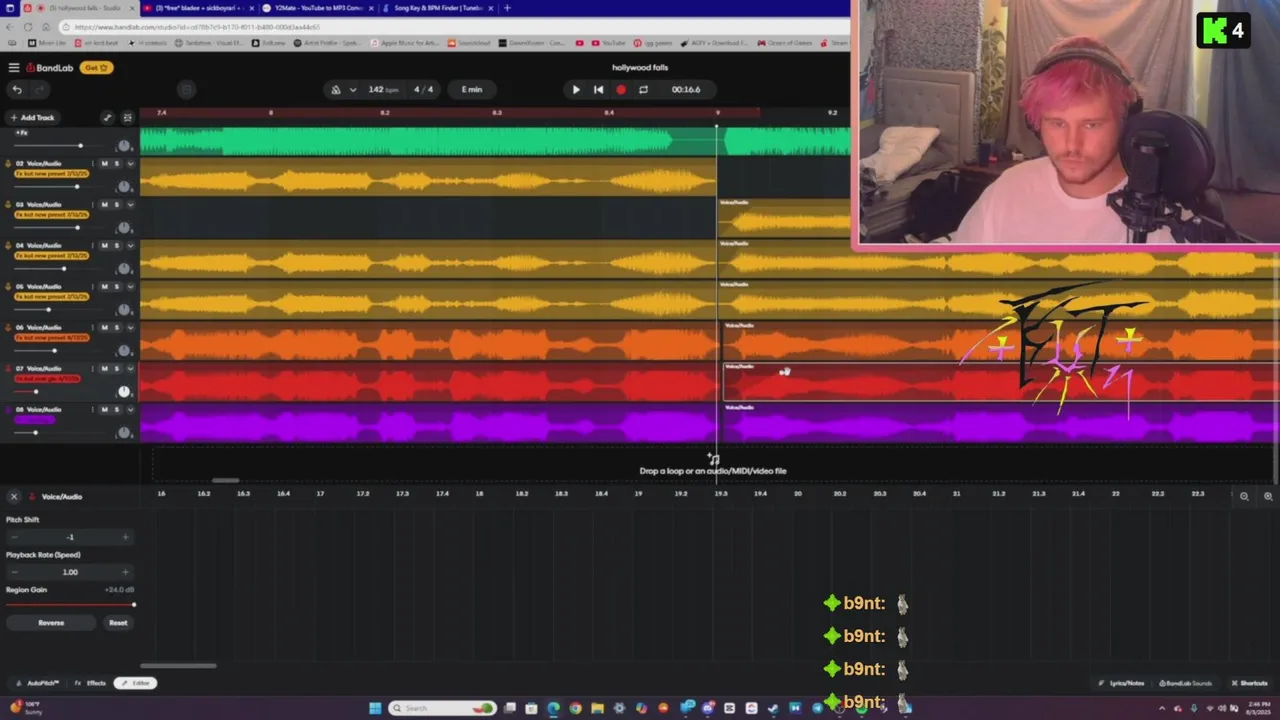The height and width of the screenshot is (720, 1280).
Task: Solo track 02 Voice/Audio
Action: (116, 163)
